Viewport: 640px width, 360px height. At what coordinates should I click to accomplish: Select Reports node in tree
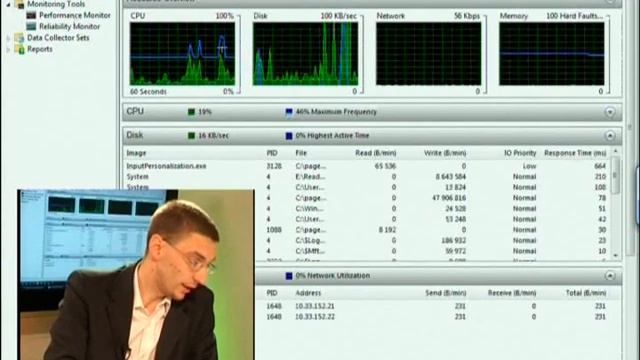tap(40, 49)
